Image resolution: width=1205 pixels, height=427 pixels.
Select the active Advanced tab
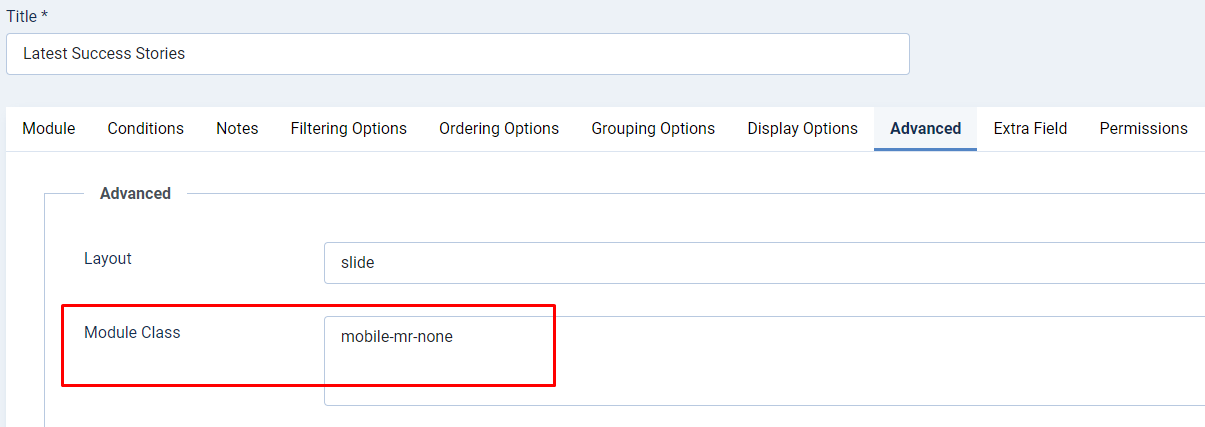tap(925, 129)
